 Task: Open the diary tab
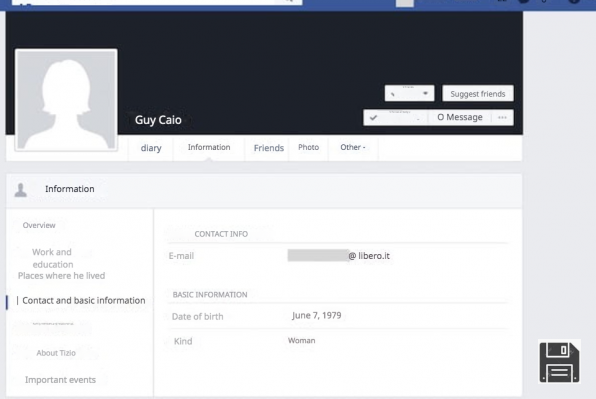(151, 148)
